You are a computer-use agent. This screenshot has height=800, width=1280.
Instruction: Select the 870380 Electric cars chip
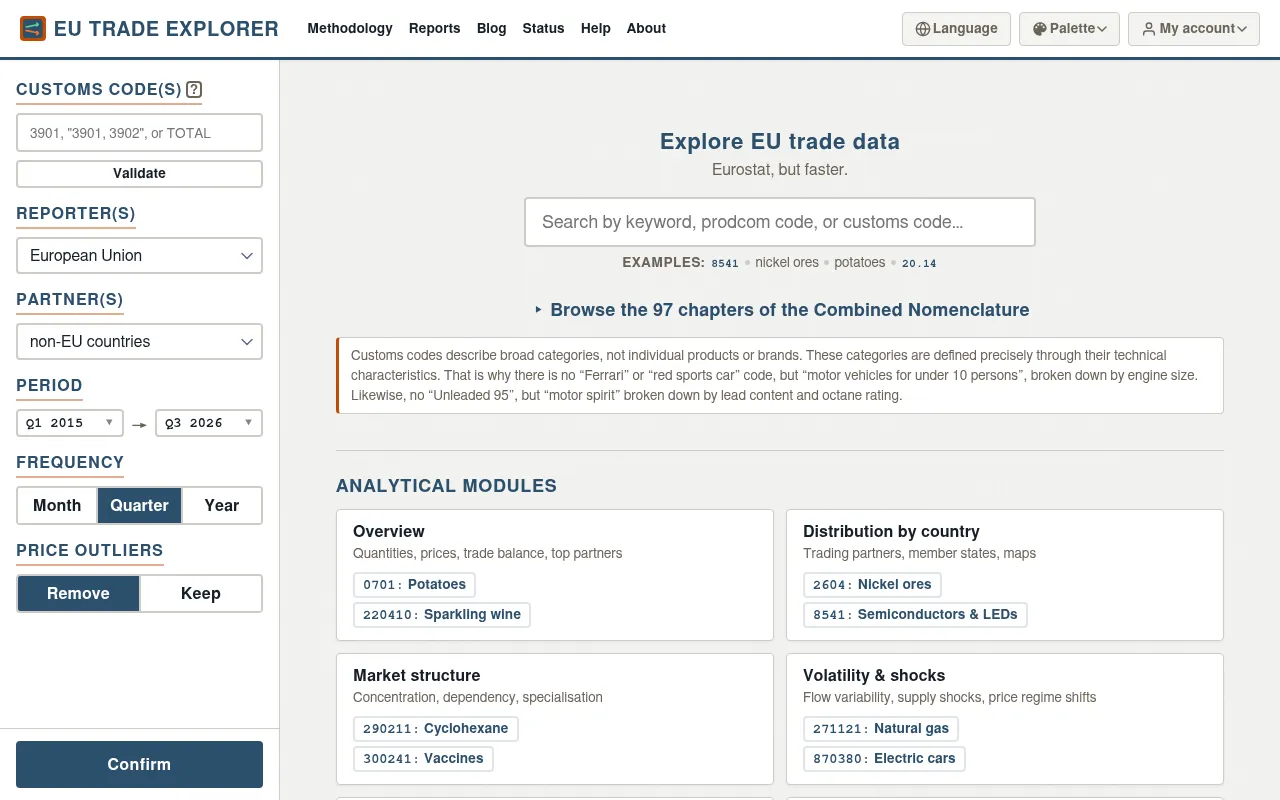pos(884,759)
